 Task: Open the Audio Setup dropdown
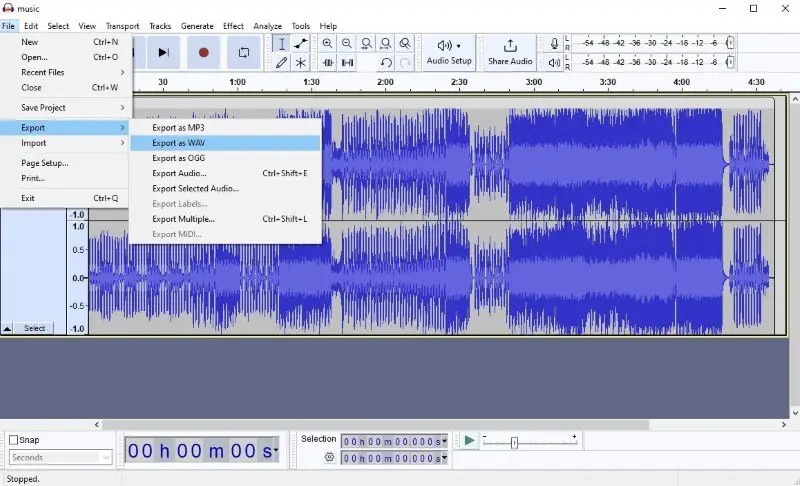[x=449, y=52]
